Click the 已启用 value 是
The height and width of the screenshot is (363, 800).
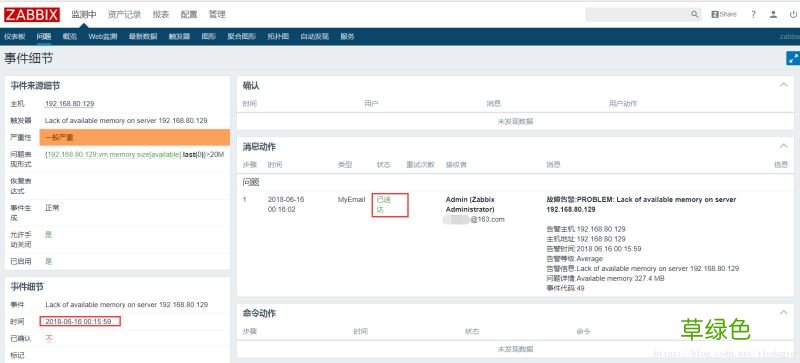[49, 261]
